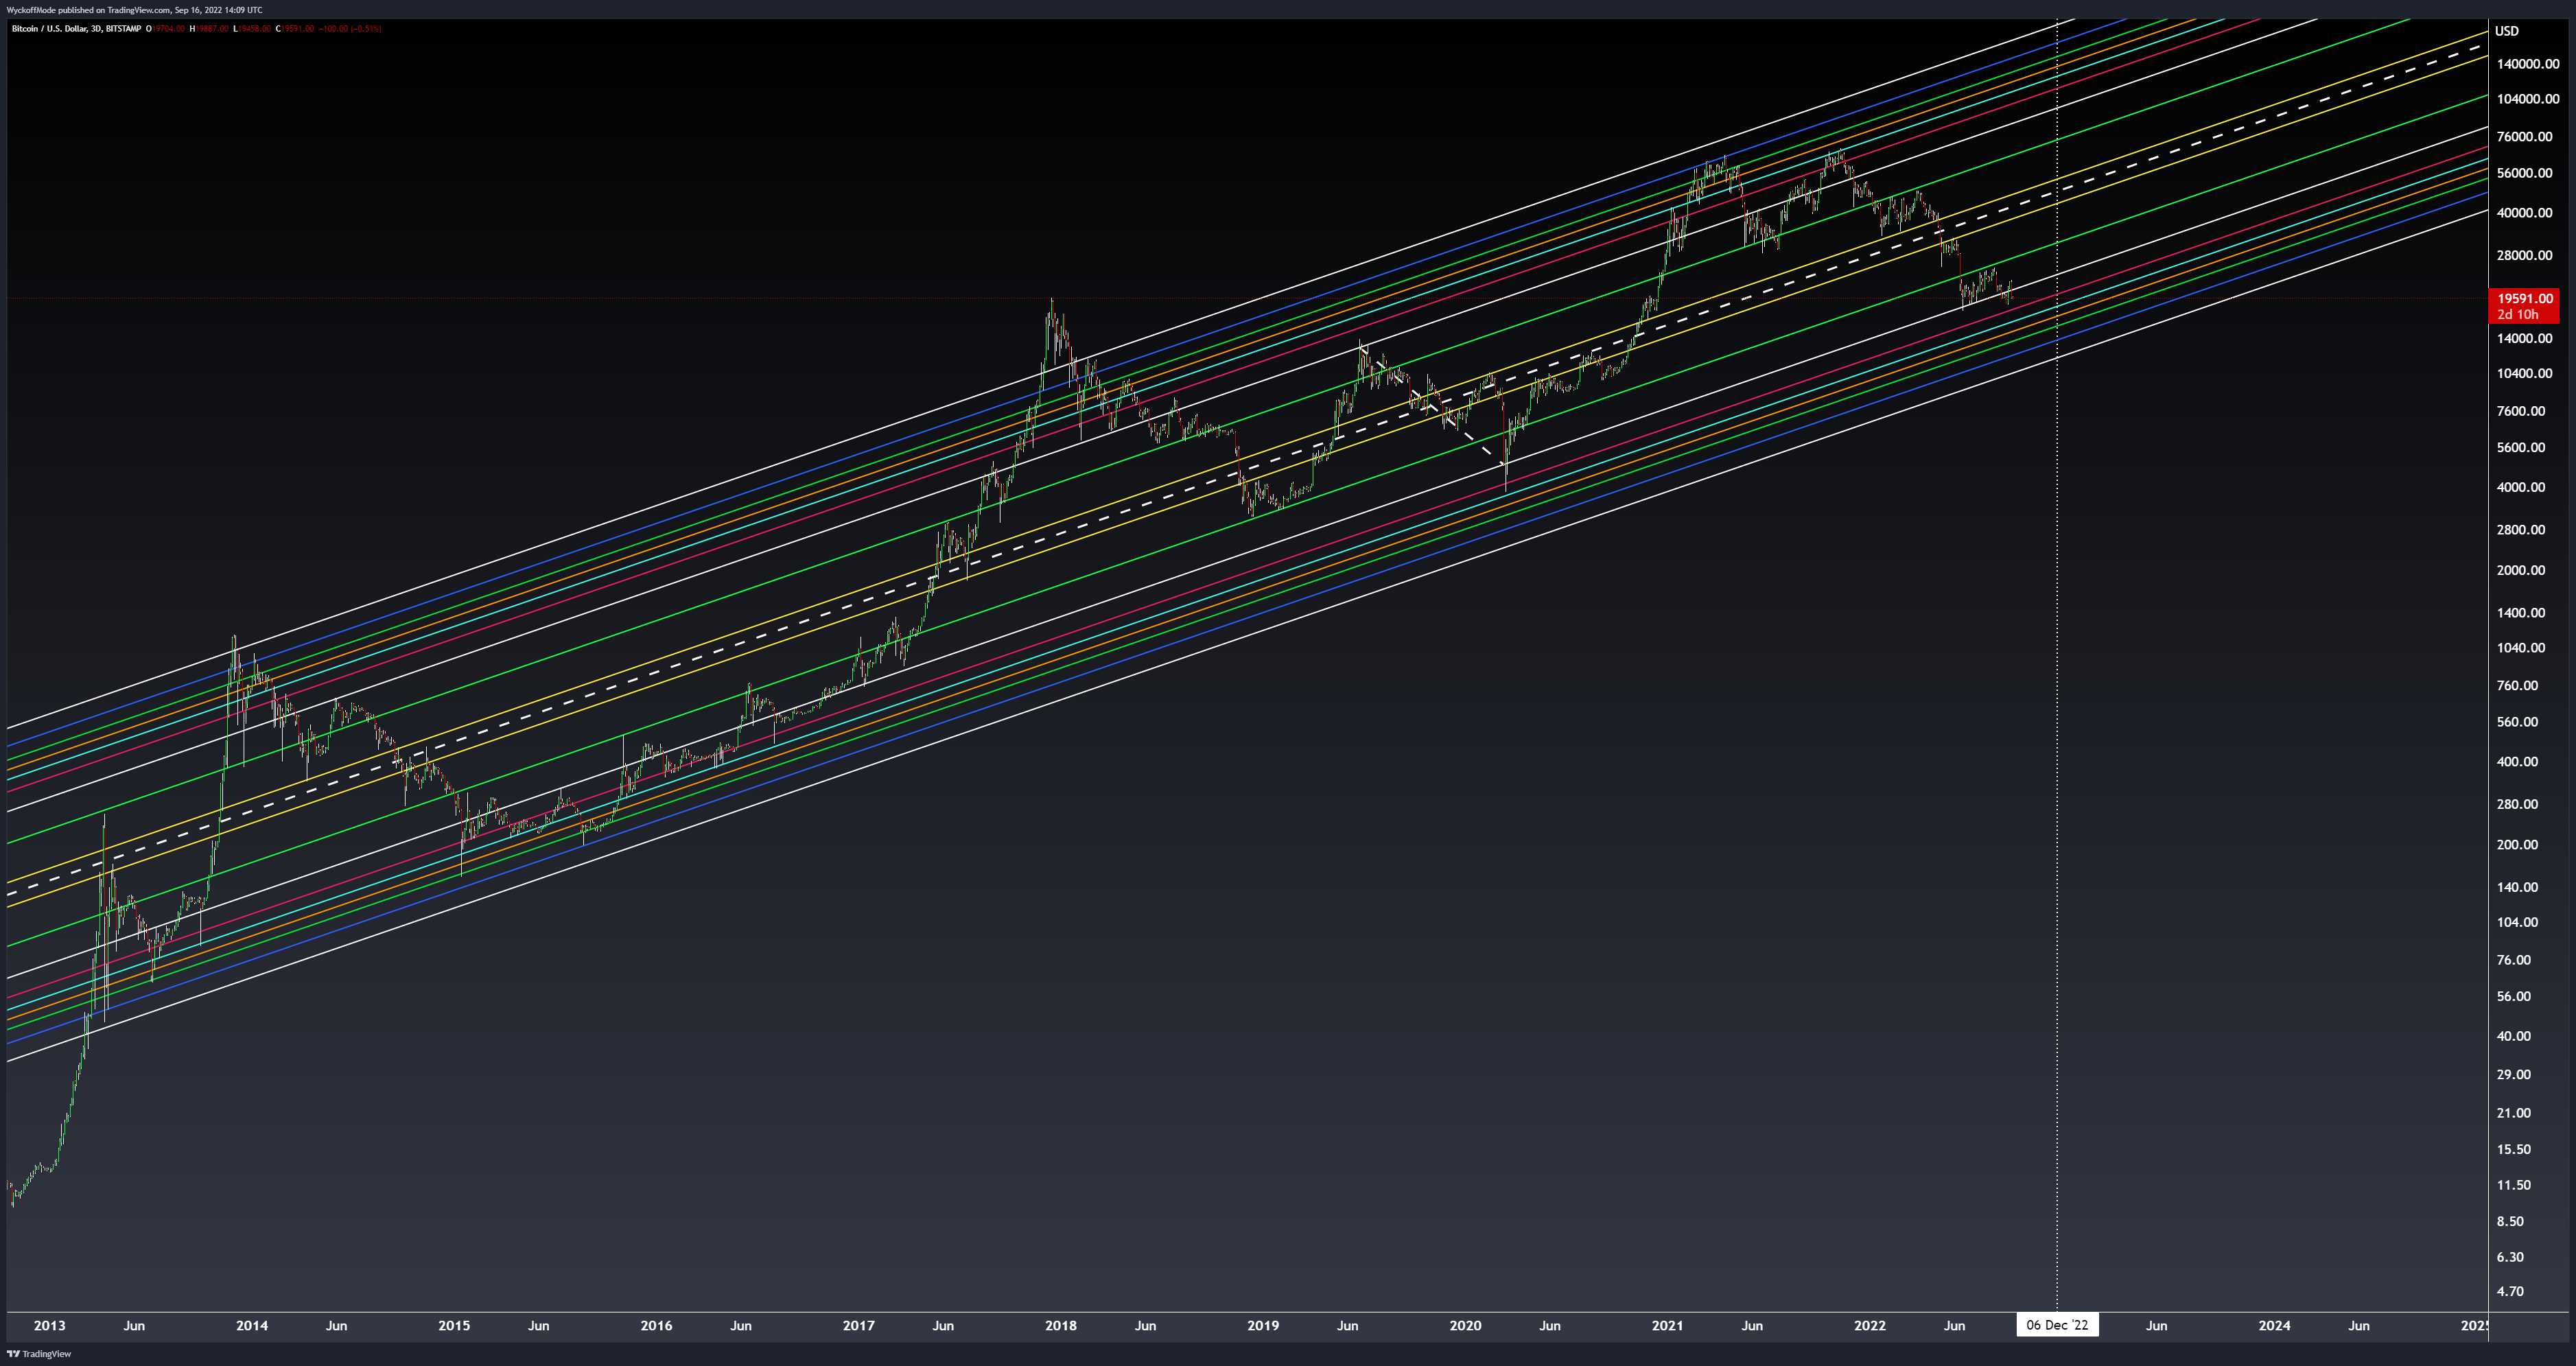Viewport: 2576px width, 1366px height.
Task: Click the 2024 label on the time axis
Action: (x=2274, y=1326)
